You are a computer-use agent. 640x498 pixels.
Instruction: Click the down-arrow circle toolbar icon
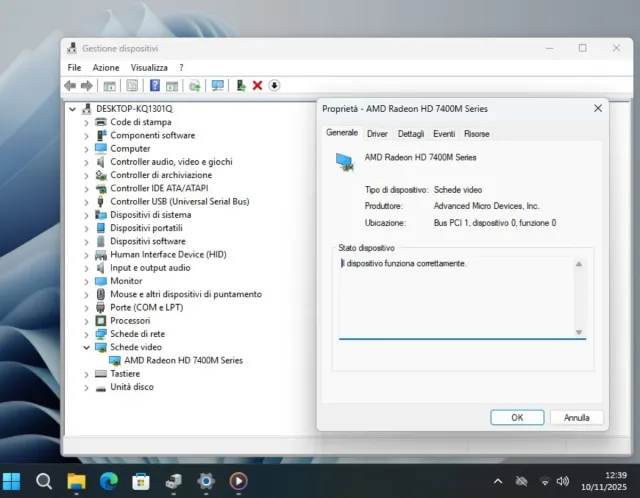[x=275, y=86]
